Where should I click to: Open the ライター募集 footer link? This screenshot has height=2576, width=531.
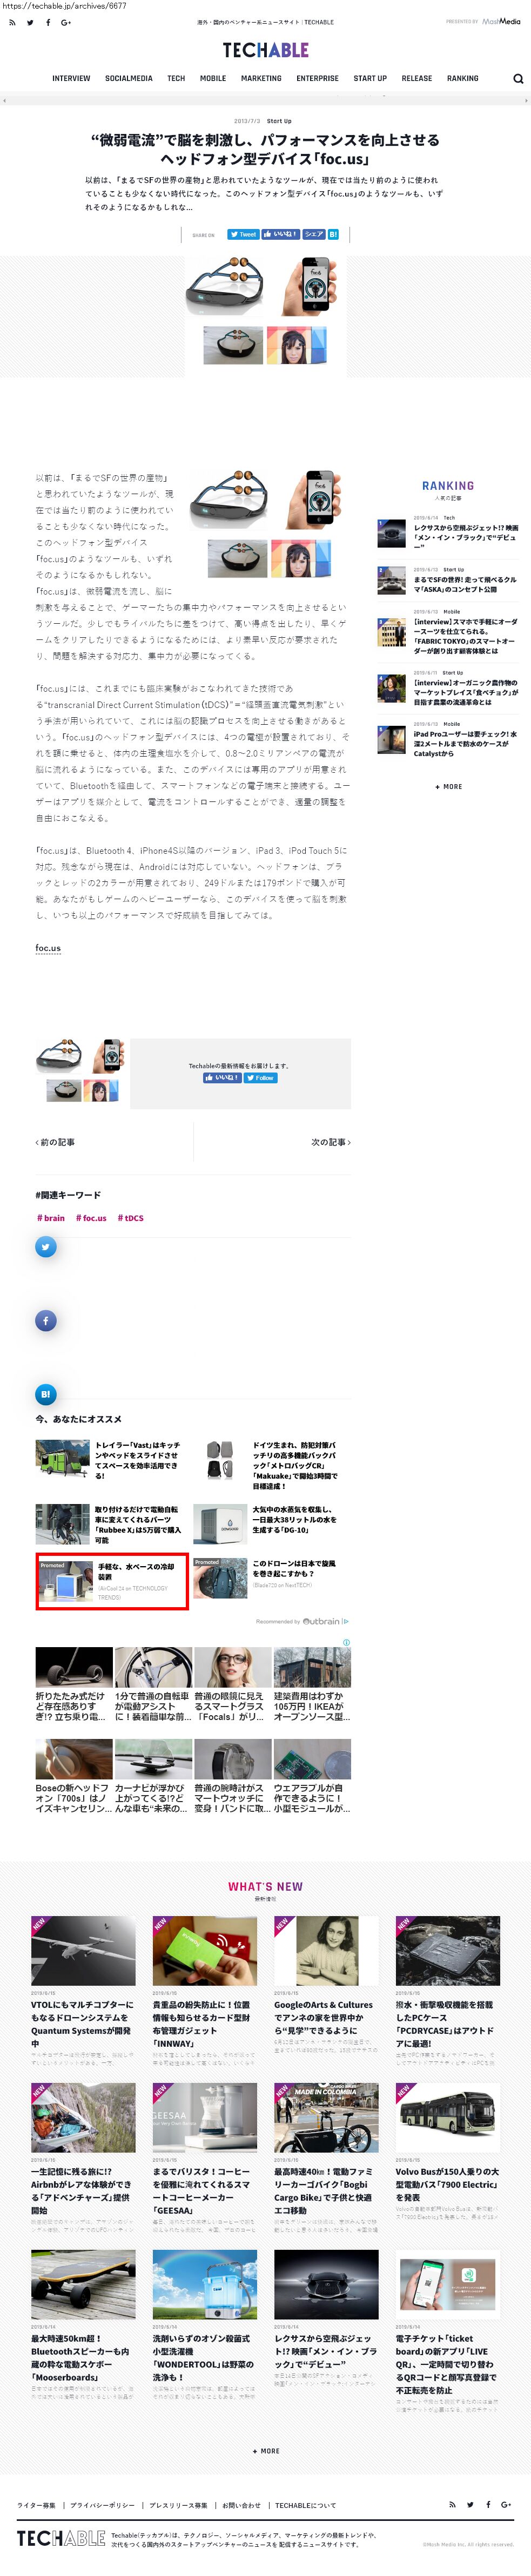coord(37,2505)
